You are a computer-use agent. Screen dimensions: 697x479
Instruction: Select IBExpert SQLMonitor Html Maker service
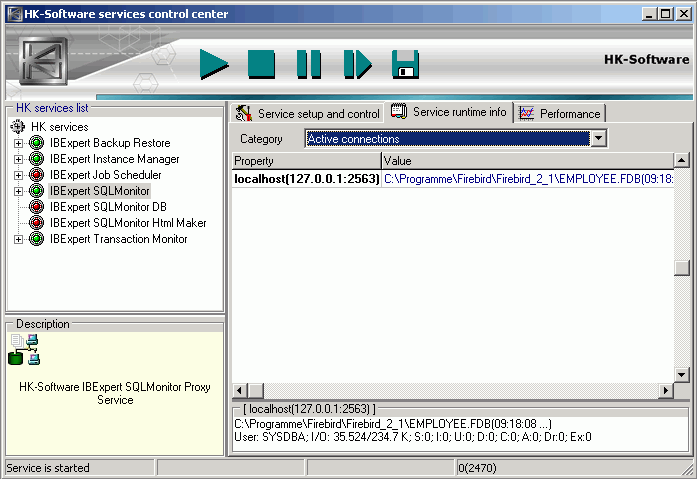128,223
